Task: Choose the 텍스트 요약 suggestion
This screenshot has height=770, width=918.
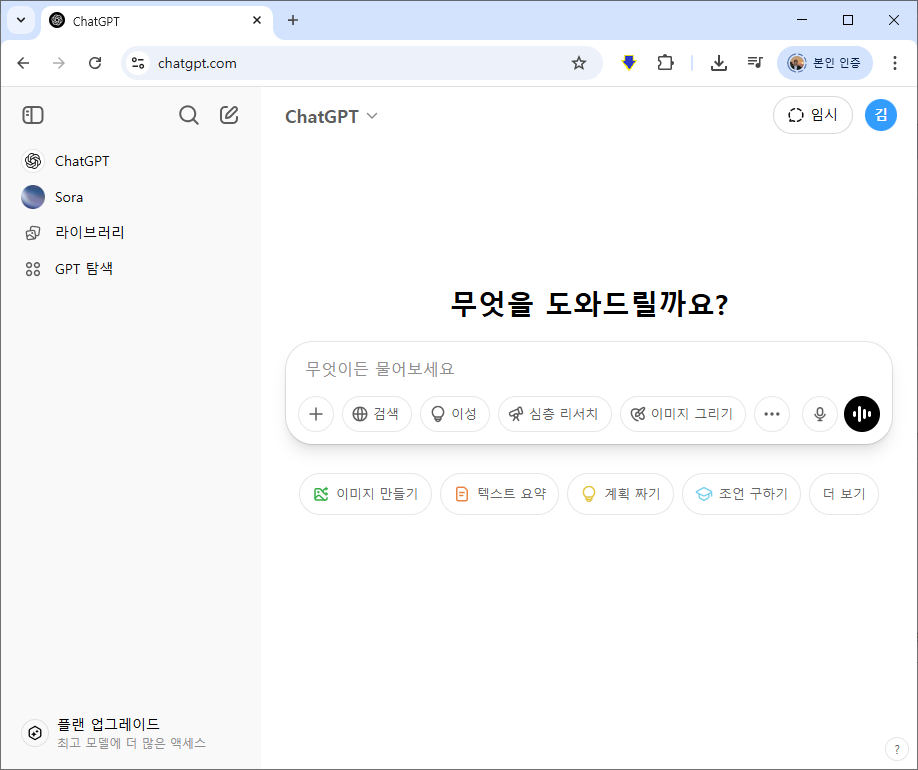Action: coord(499,494)
